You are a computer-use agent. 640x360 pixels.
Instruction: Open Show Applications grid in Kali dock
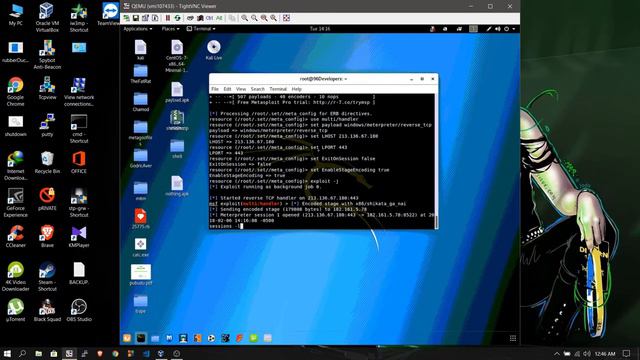coord(513,338)
